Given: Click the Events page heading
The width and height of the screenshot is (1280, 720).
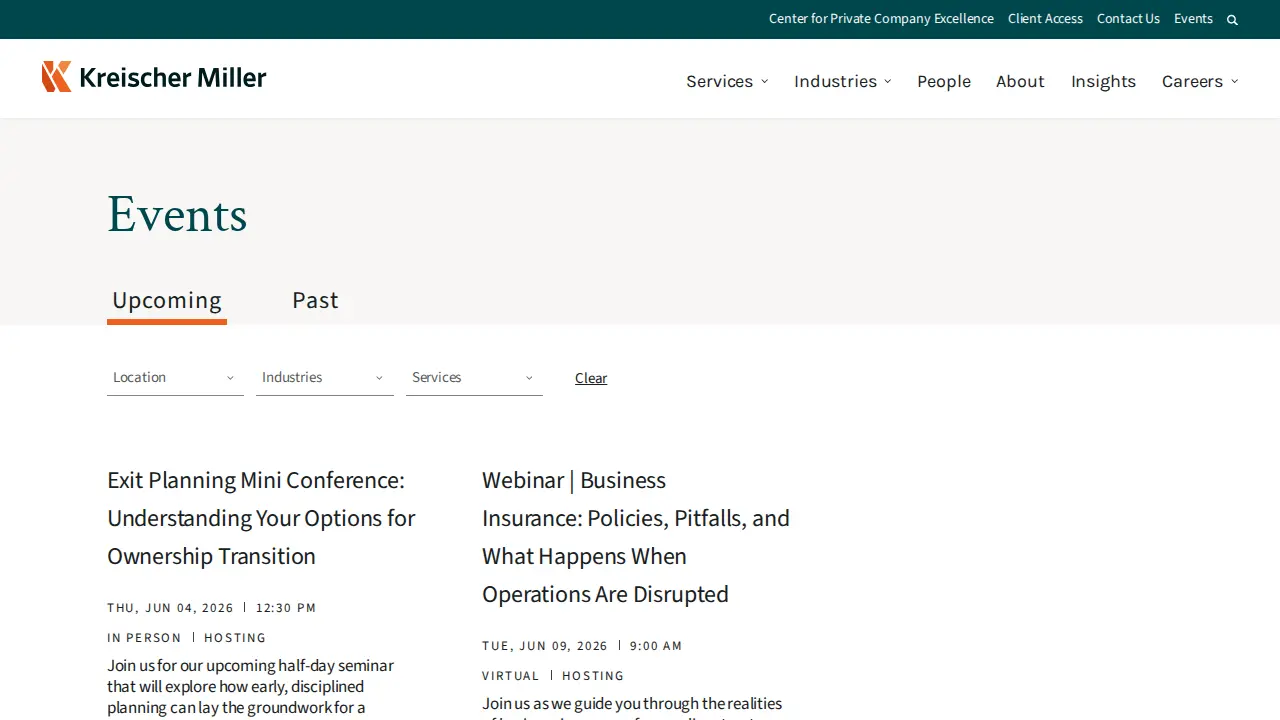Looking at the screenshot, I should (x=177, y=215).
